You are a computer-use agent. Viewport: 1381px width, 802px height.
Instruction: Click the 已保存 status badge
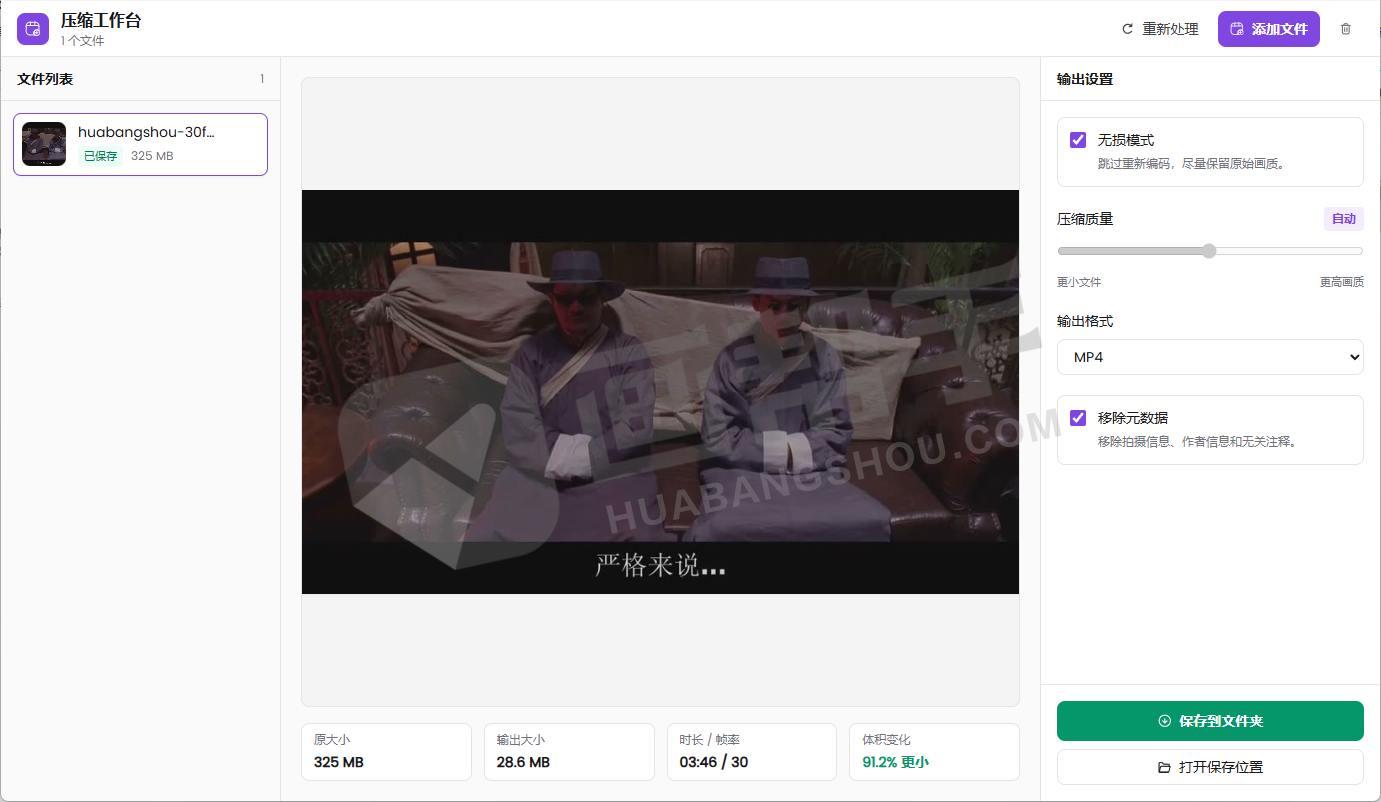coord(100,156)
